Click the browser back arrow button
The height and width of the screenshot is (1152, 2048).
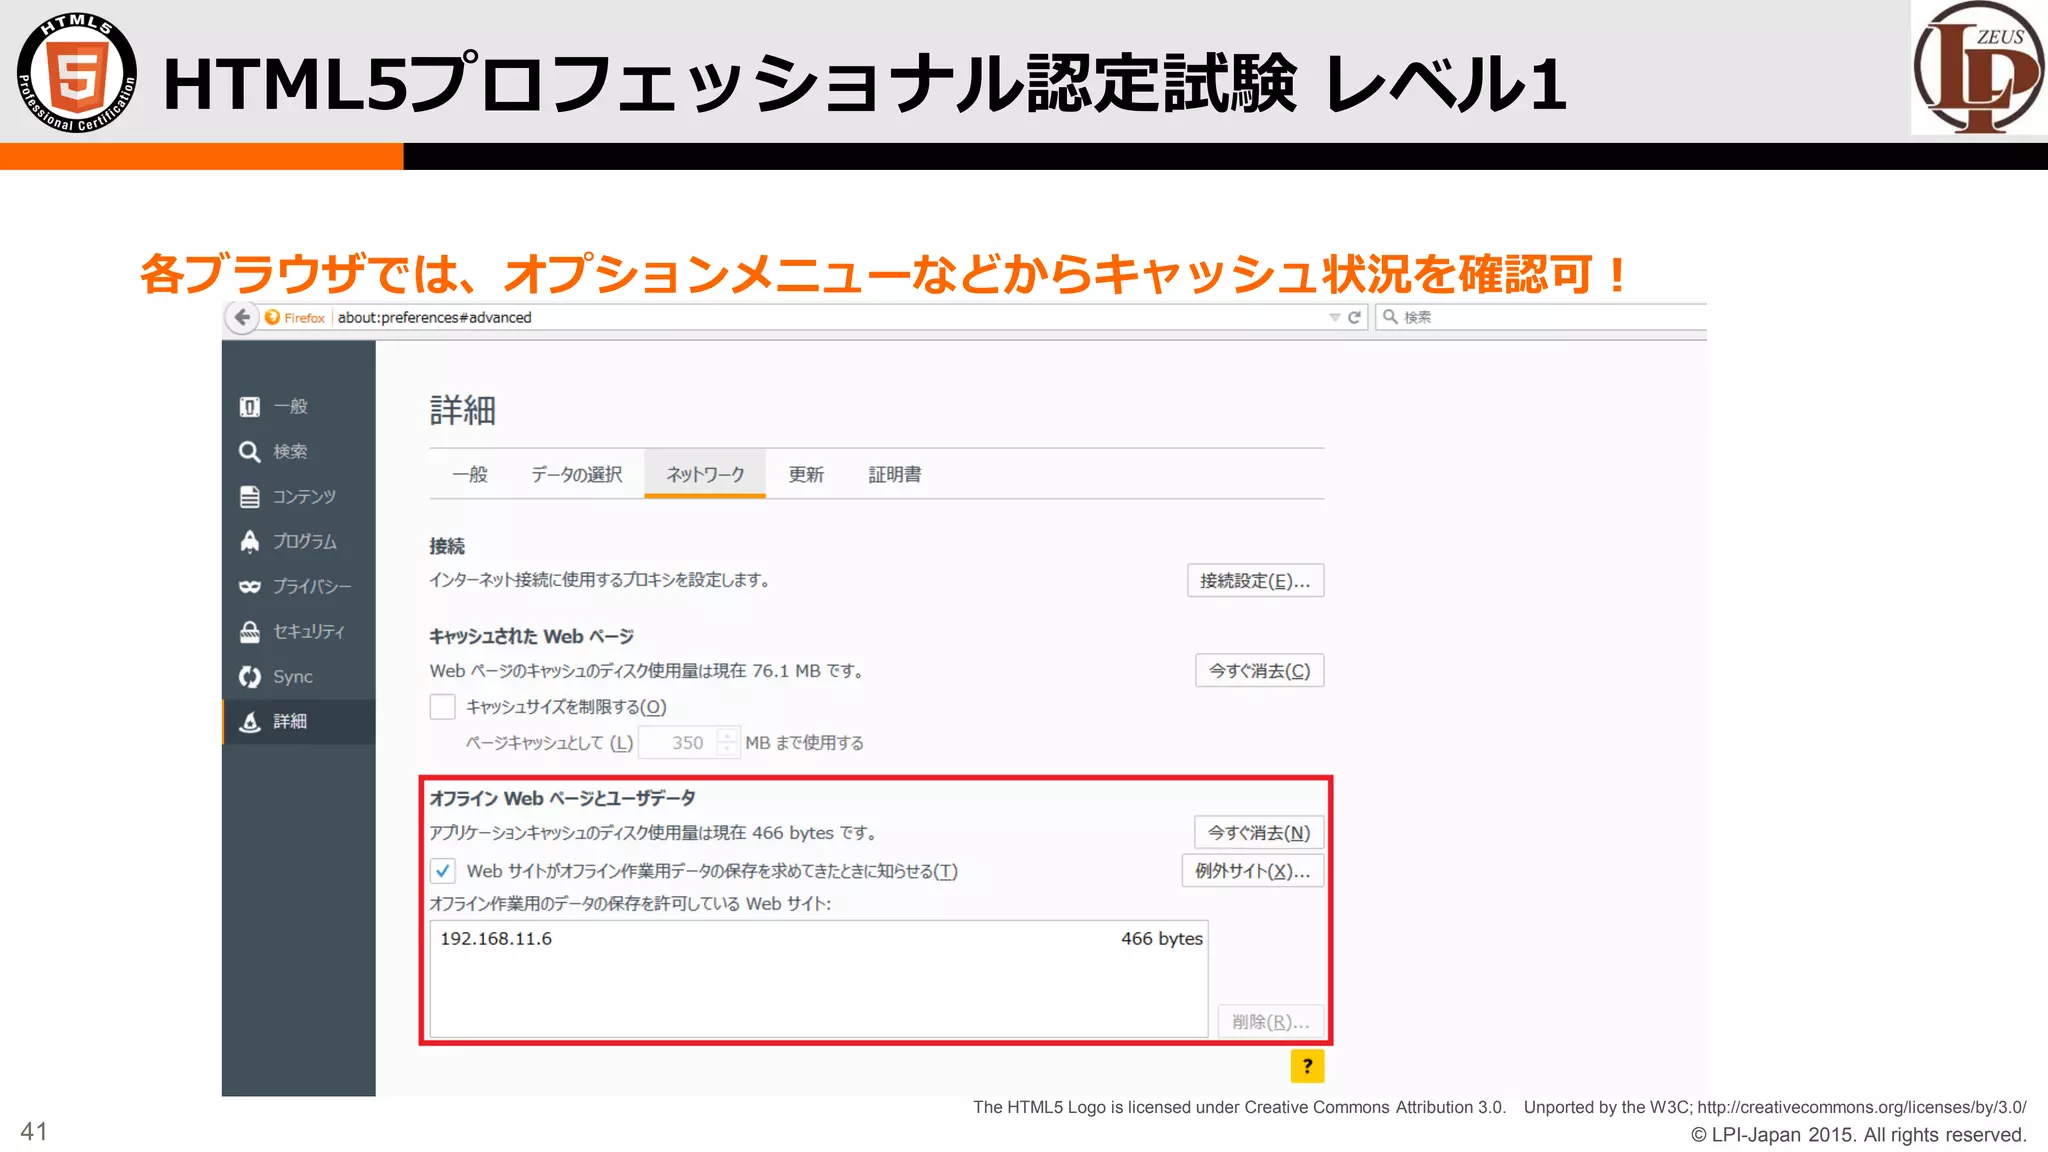[242, 317]
